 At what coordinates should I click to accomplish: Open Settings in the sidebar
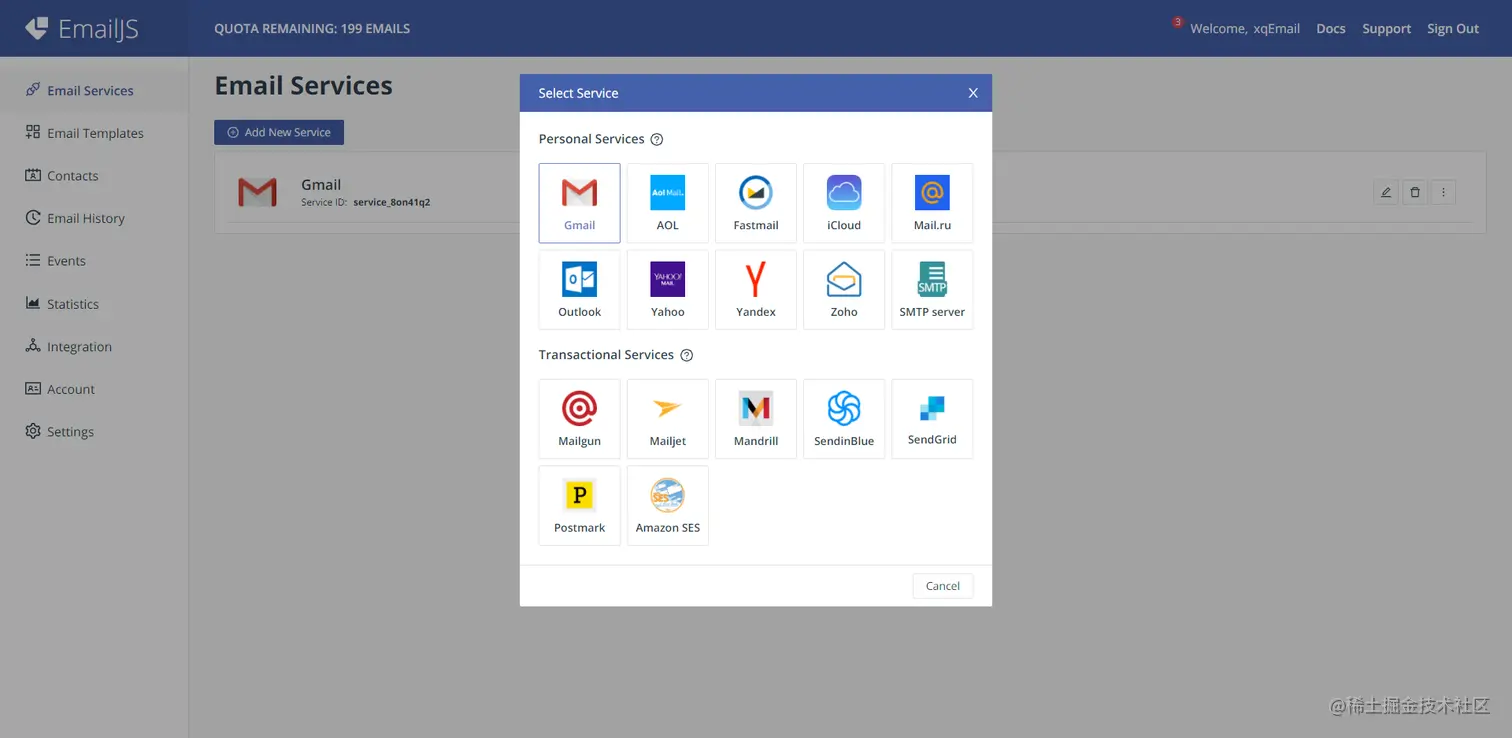click(x=94, y=432)
